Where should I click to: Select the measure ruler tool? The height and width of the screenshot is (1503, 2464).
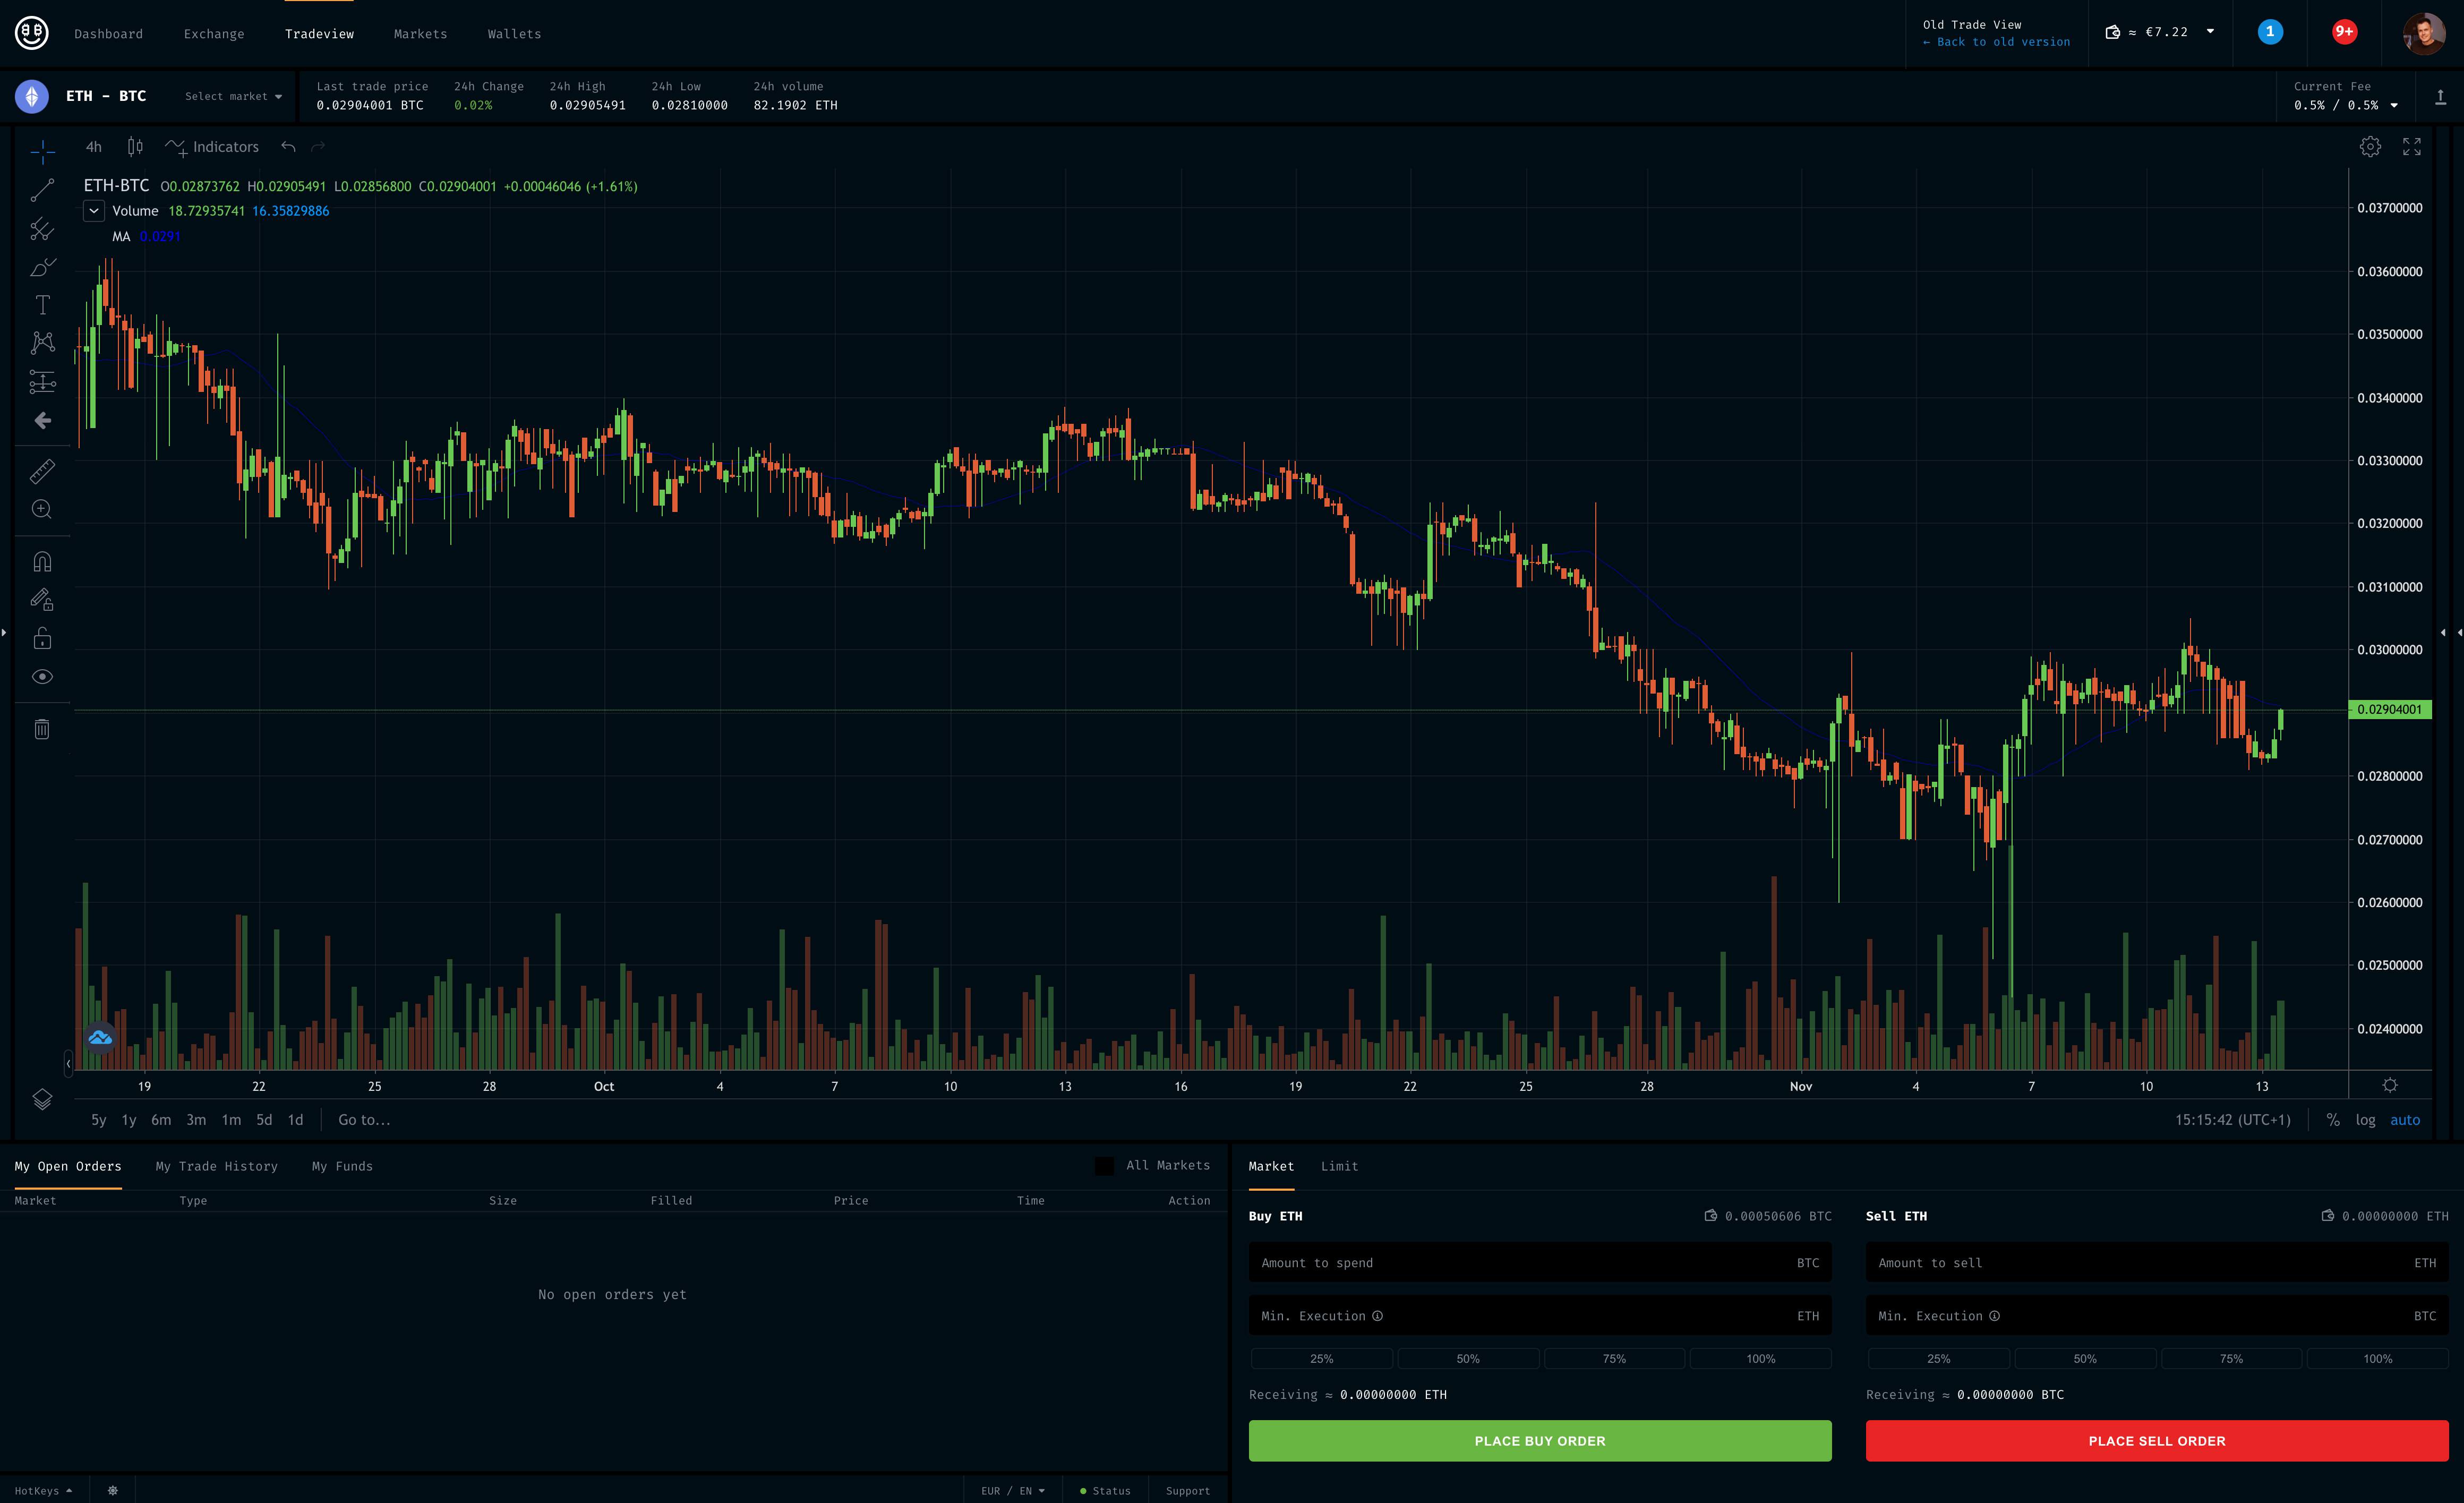(42, 471)
